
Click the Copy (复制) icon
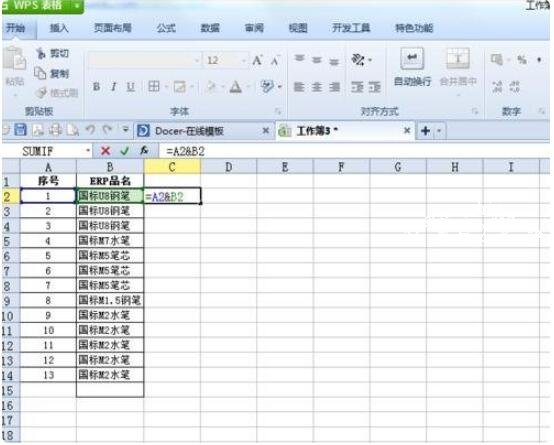point(40,73)
